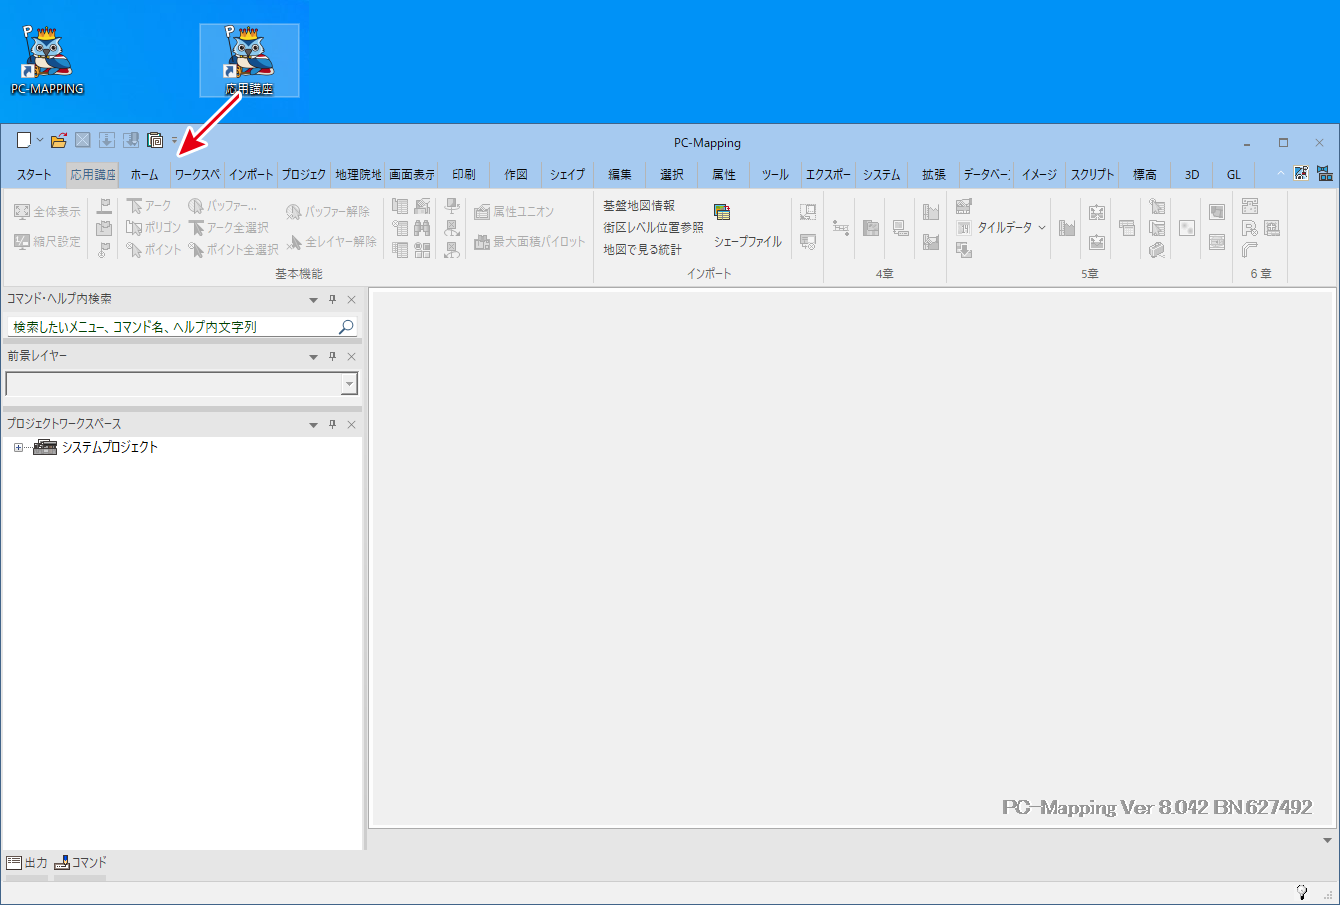The height and width of the screenshot is (905, 1340).
Task: Click the シェープファイル import button
Action: click(748, 227)
